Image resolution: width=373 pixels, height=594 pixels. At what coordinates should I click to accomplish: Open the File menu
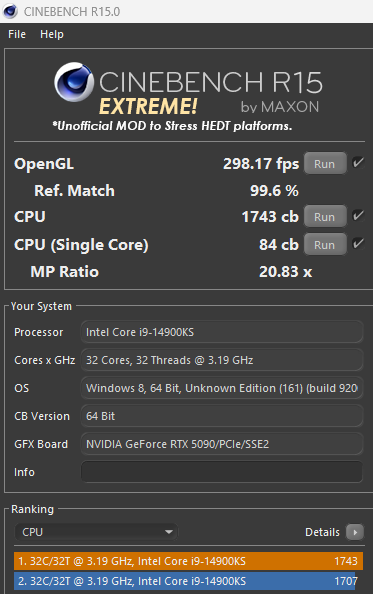[17, 34]
